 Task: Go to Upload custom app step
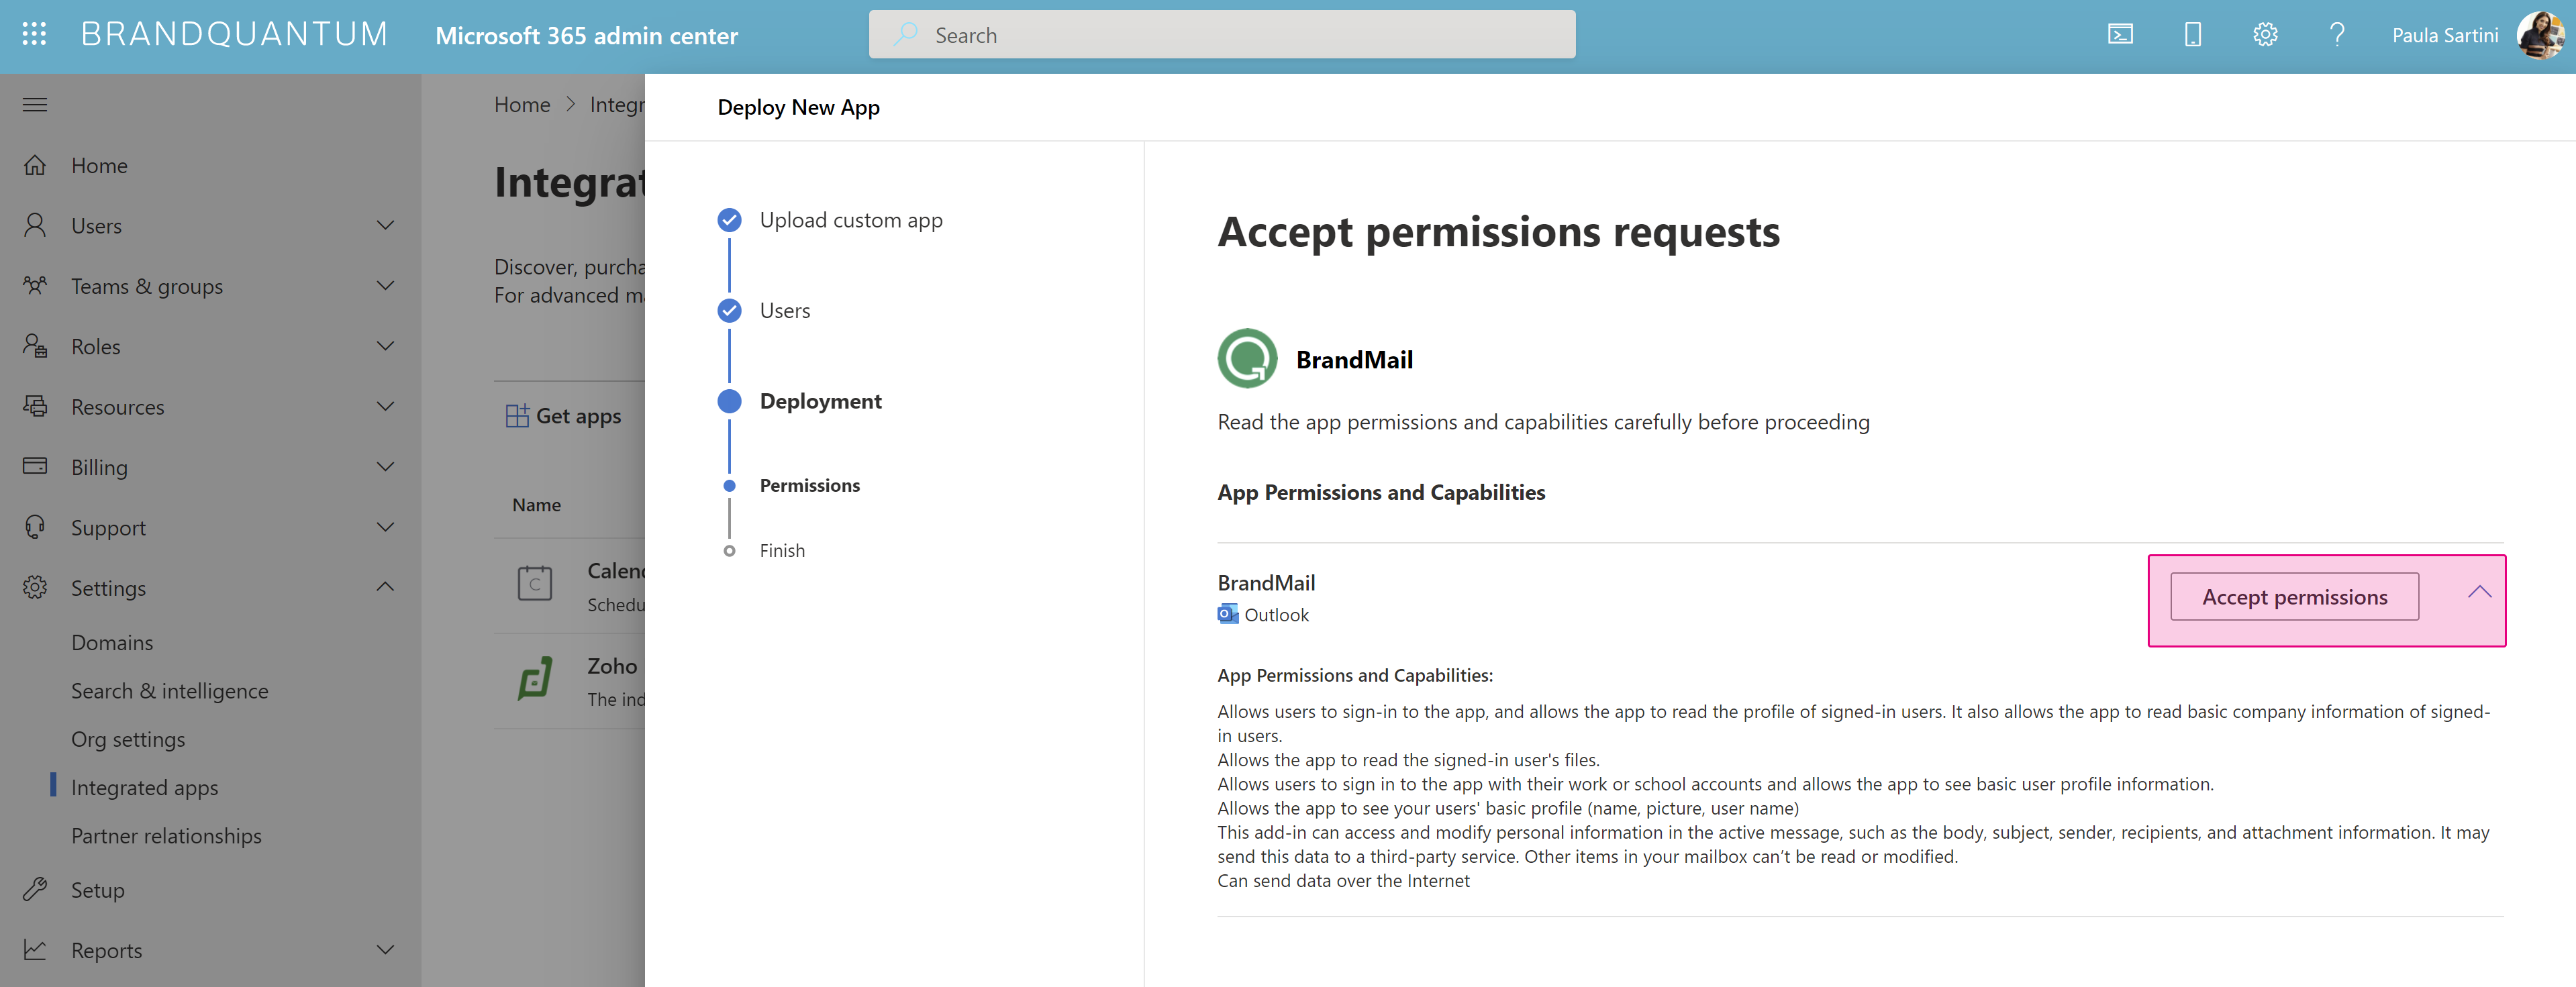(851, 220)
